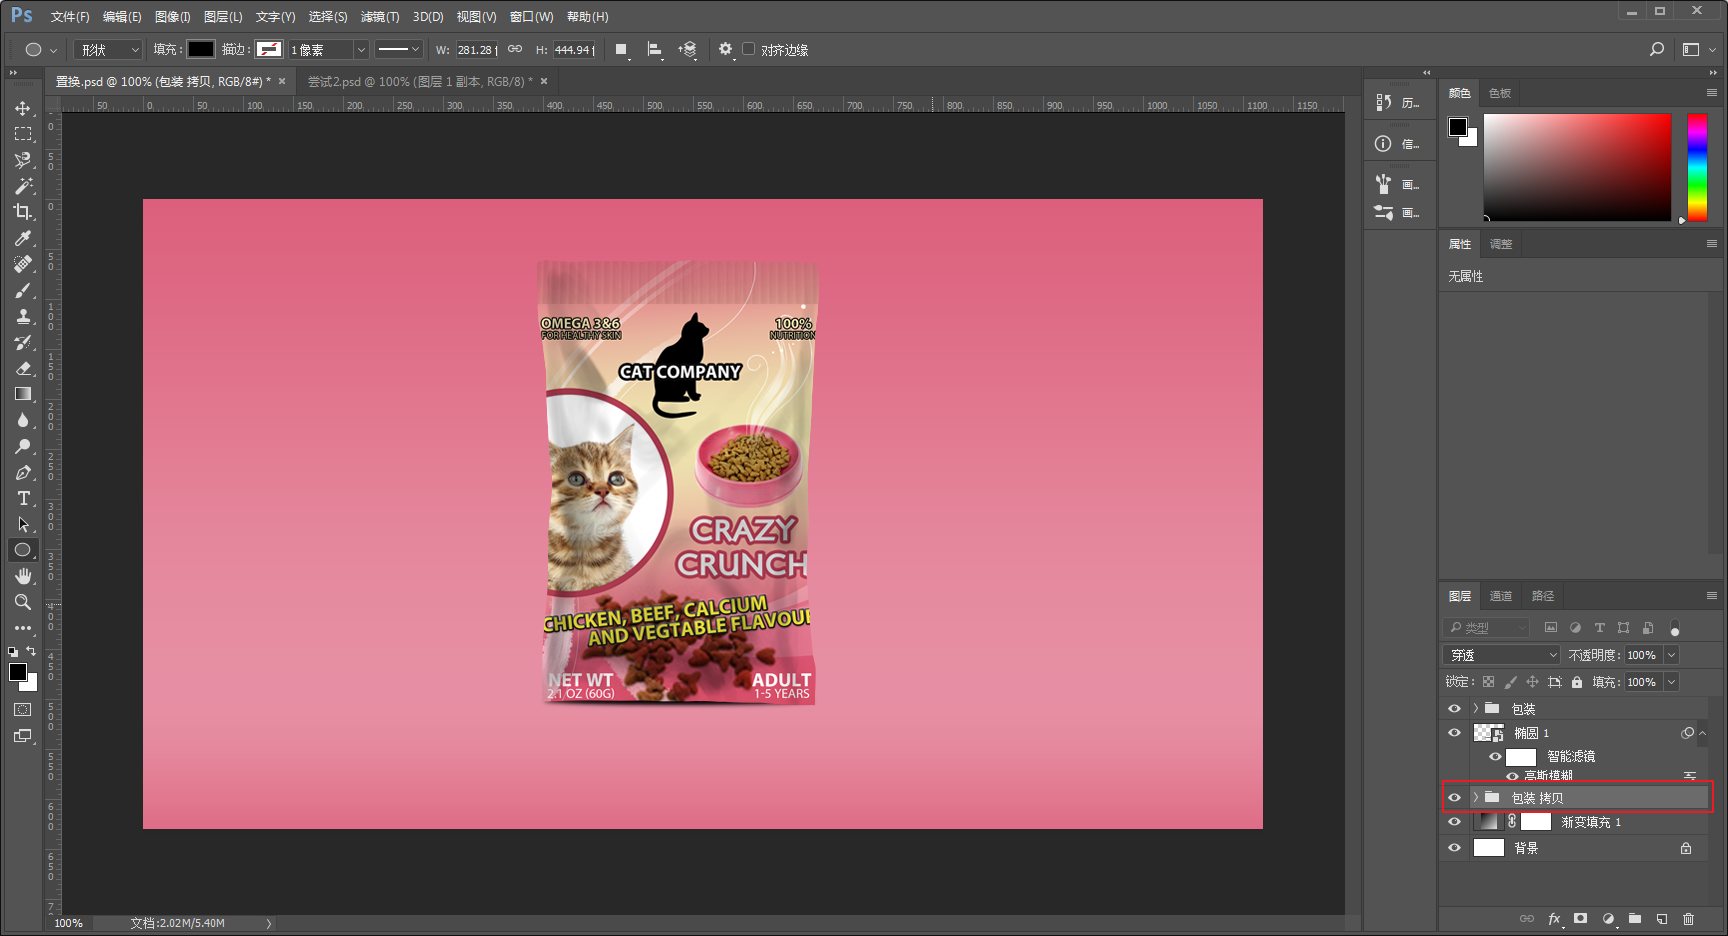
Task: Open the 不透明度 dropdown arrow
Action: (x=1671, y=655)
